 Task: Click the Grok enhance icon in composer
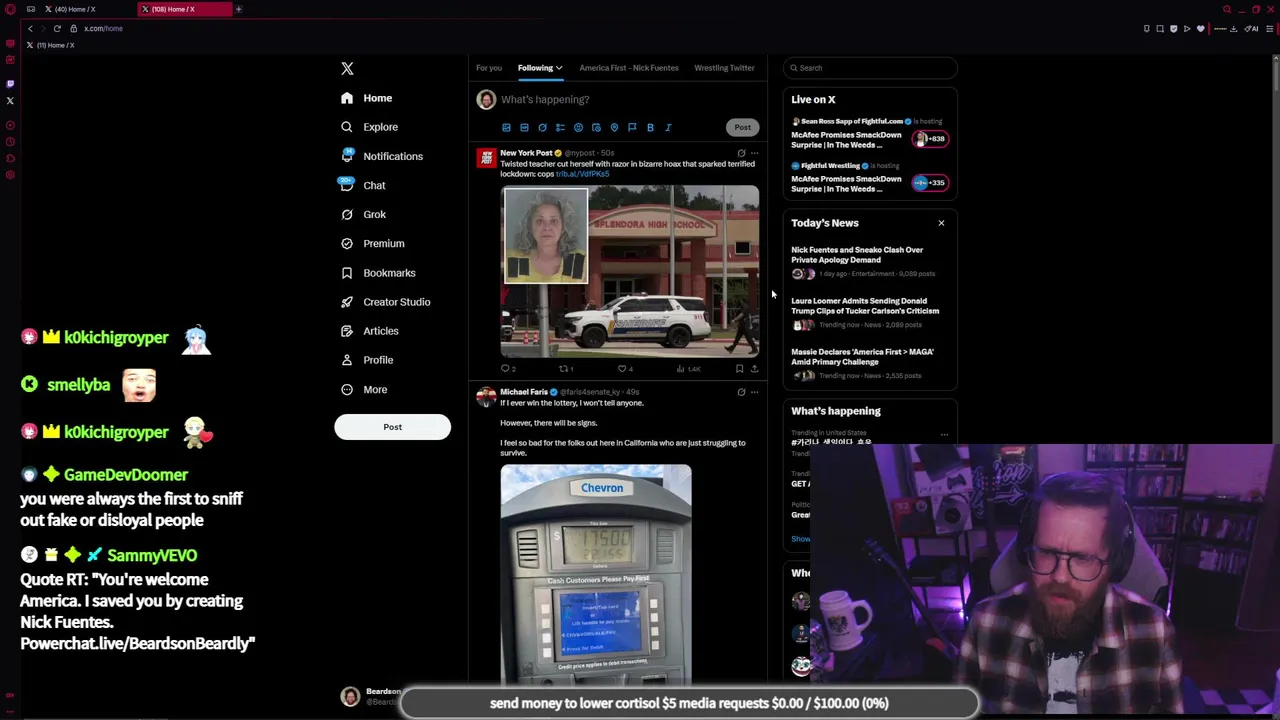[542, 128]
